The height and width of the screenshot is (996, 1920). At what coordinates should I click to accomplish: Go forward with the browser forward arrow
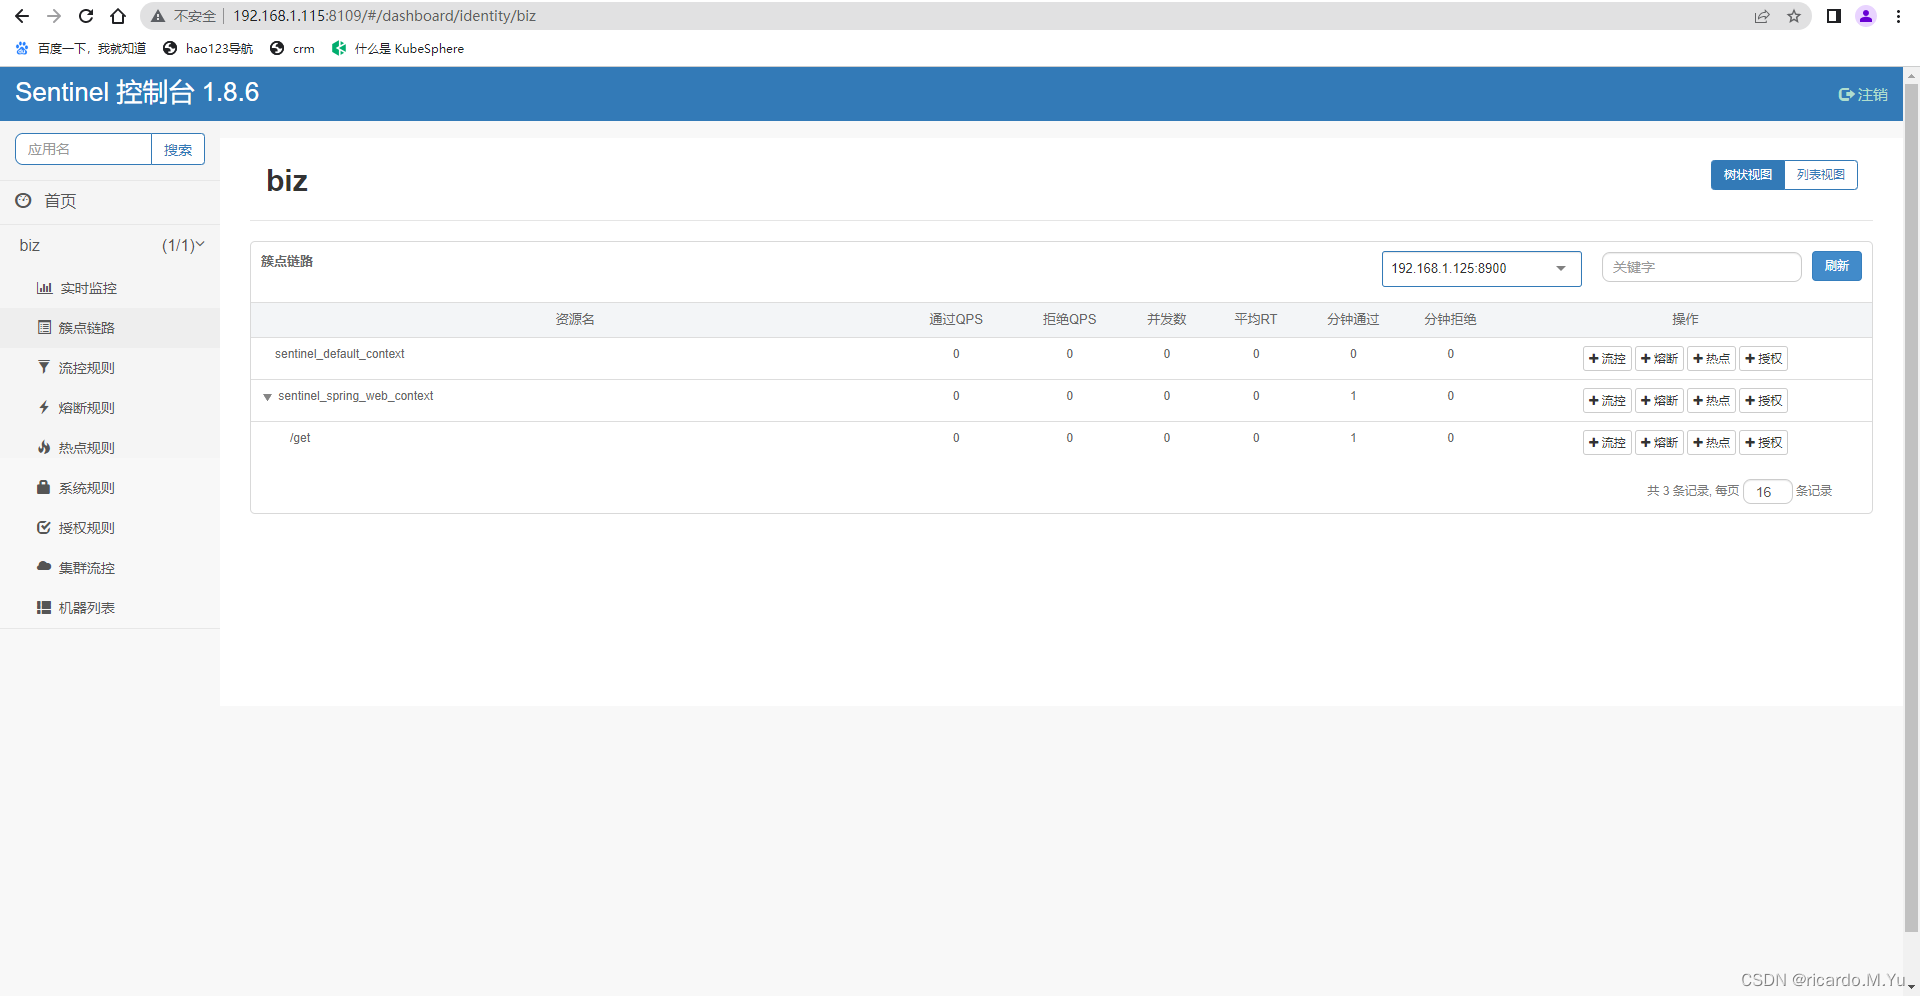point(54,16)
